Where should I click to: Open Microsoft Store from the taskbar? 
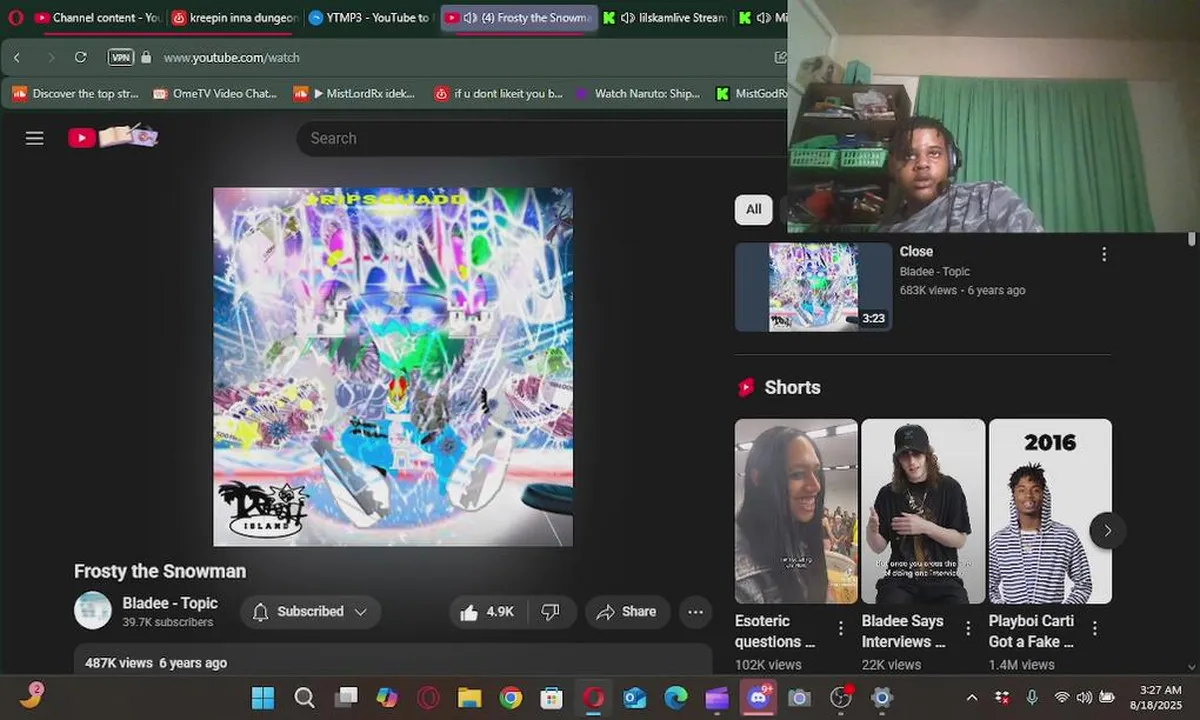pos(552,697)
